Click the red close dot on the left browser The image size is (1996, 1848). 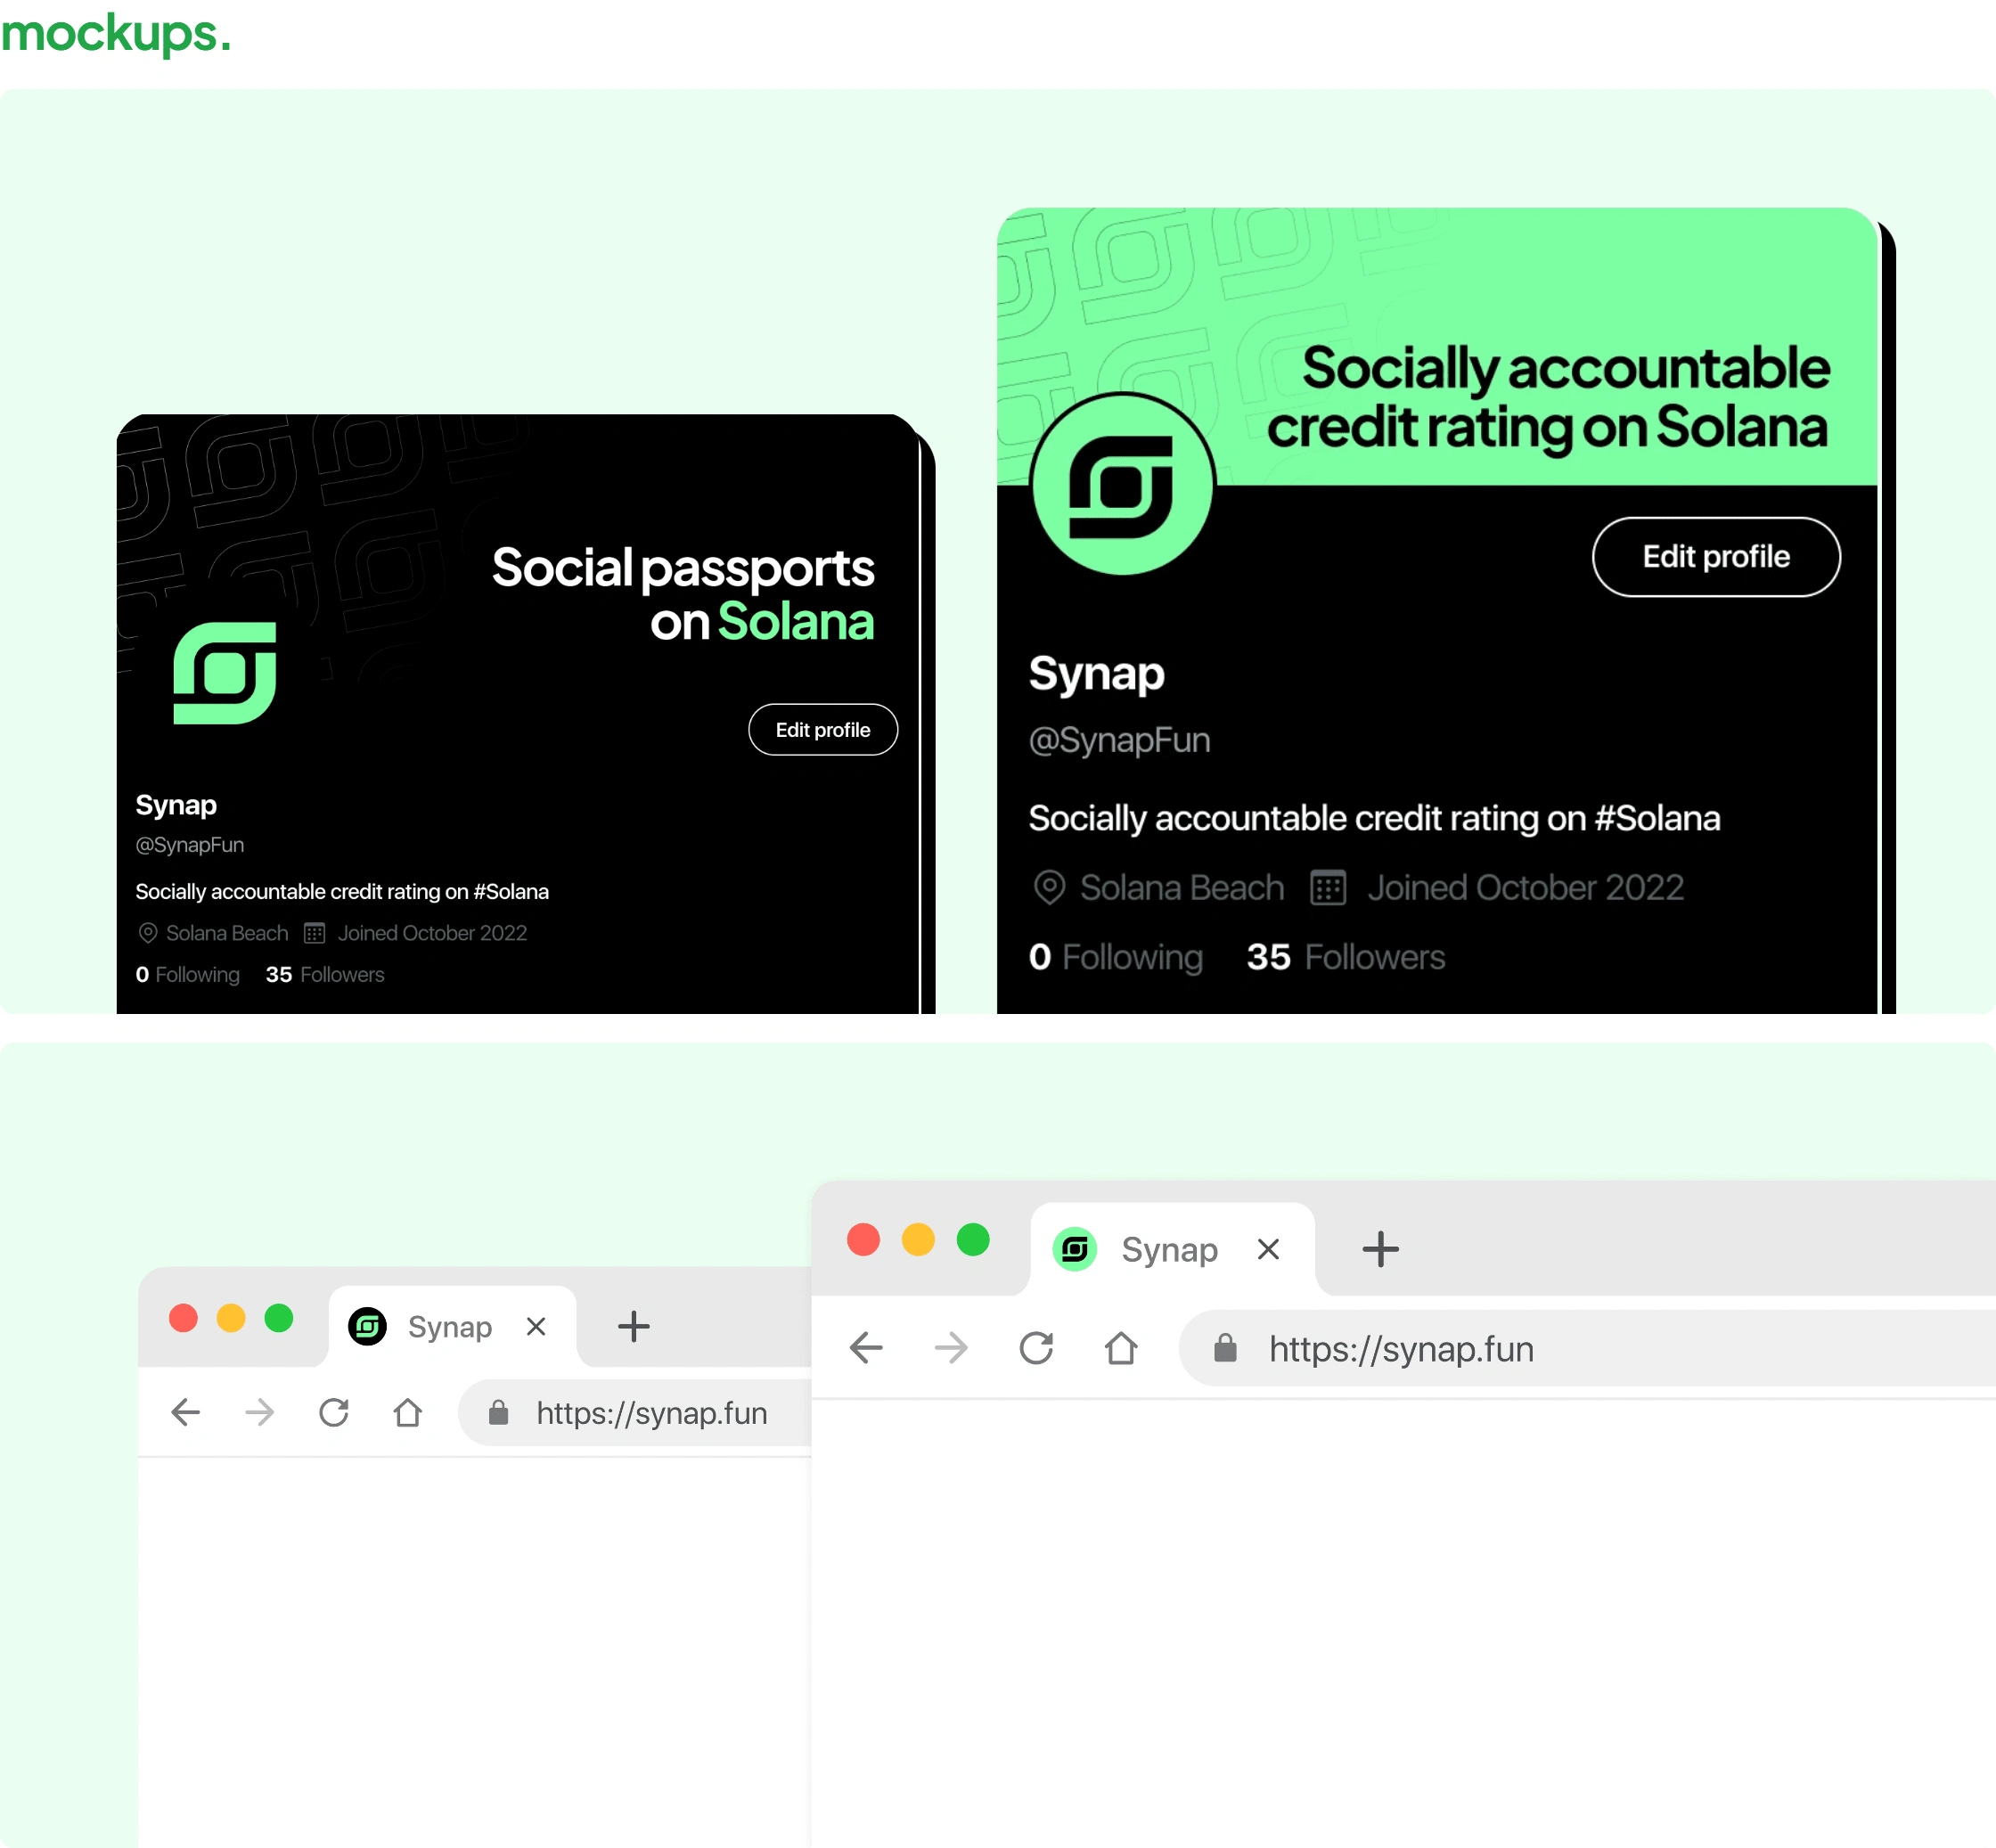[x=183, y=1319]
